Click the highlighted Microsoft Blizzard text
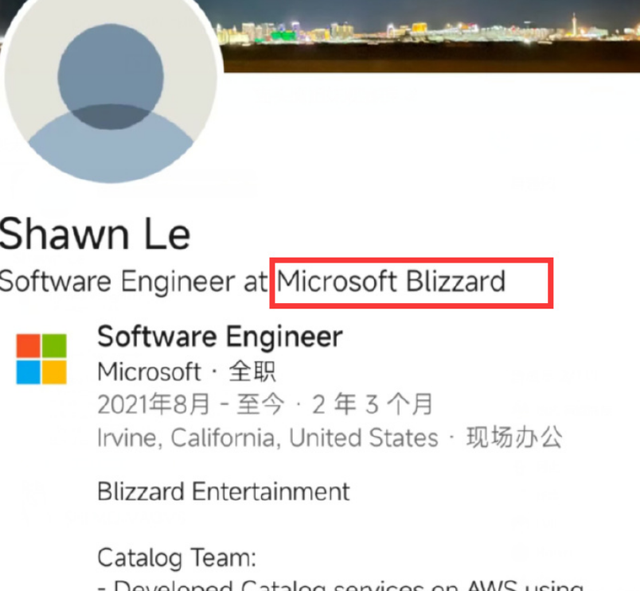 [x=391, y=282]
